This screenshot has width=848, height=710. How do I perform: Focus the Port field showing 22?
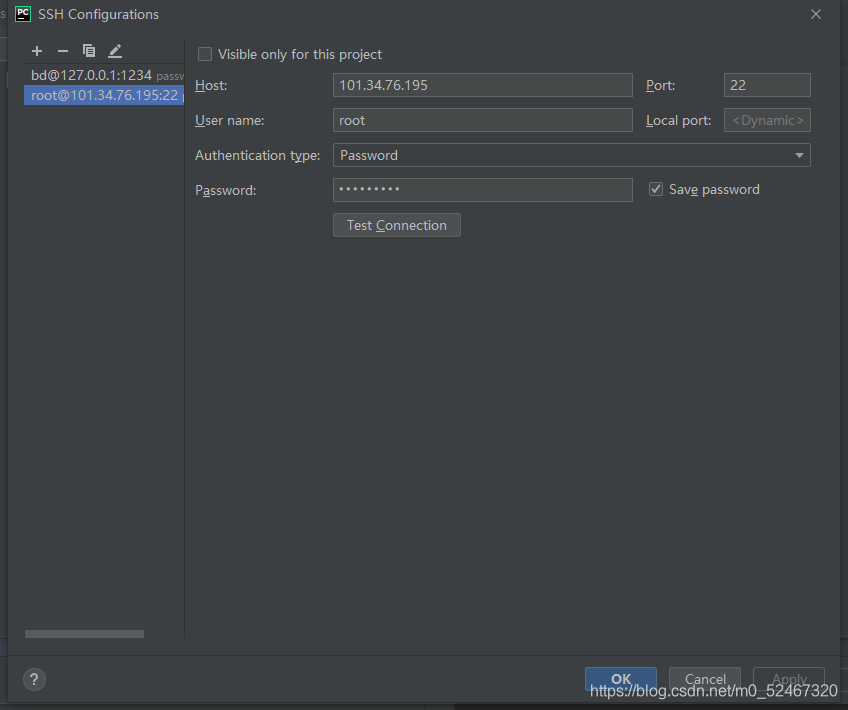pyautogui.click(x=766, y=85)
